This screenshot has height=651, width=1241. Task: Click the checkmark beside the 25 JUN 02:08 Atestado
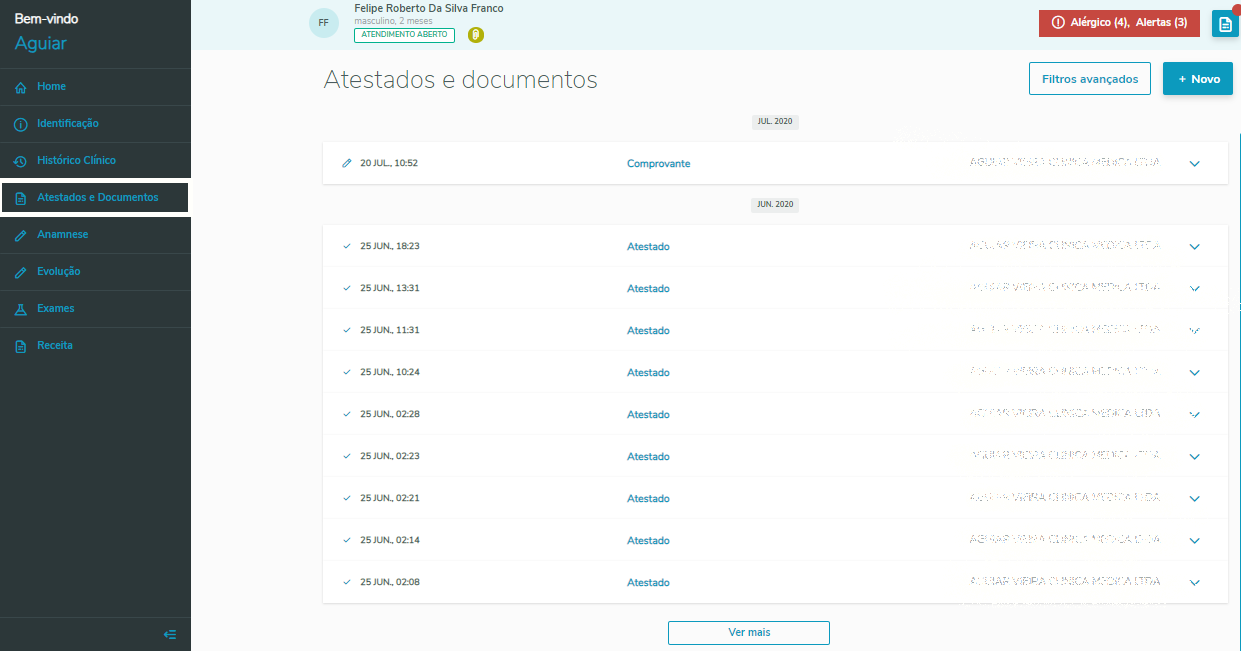(346, 581)
